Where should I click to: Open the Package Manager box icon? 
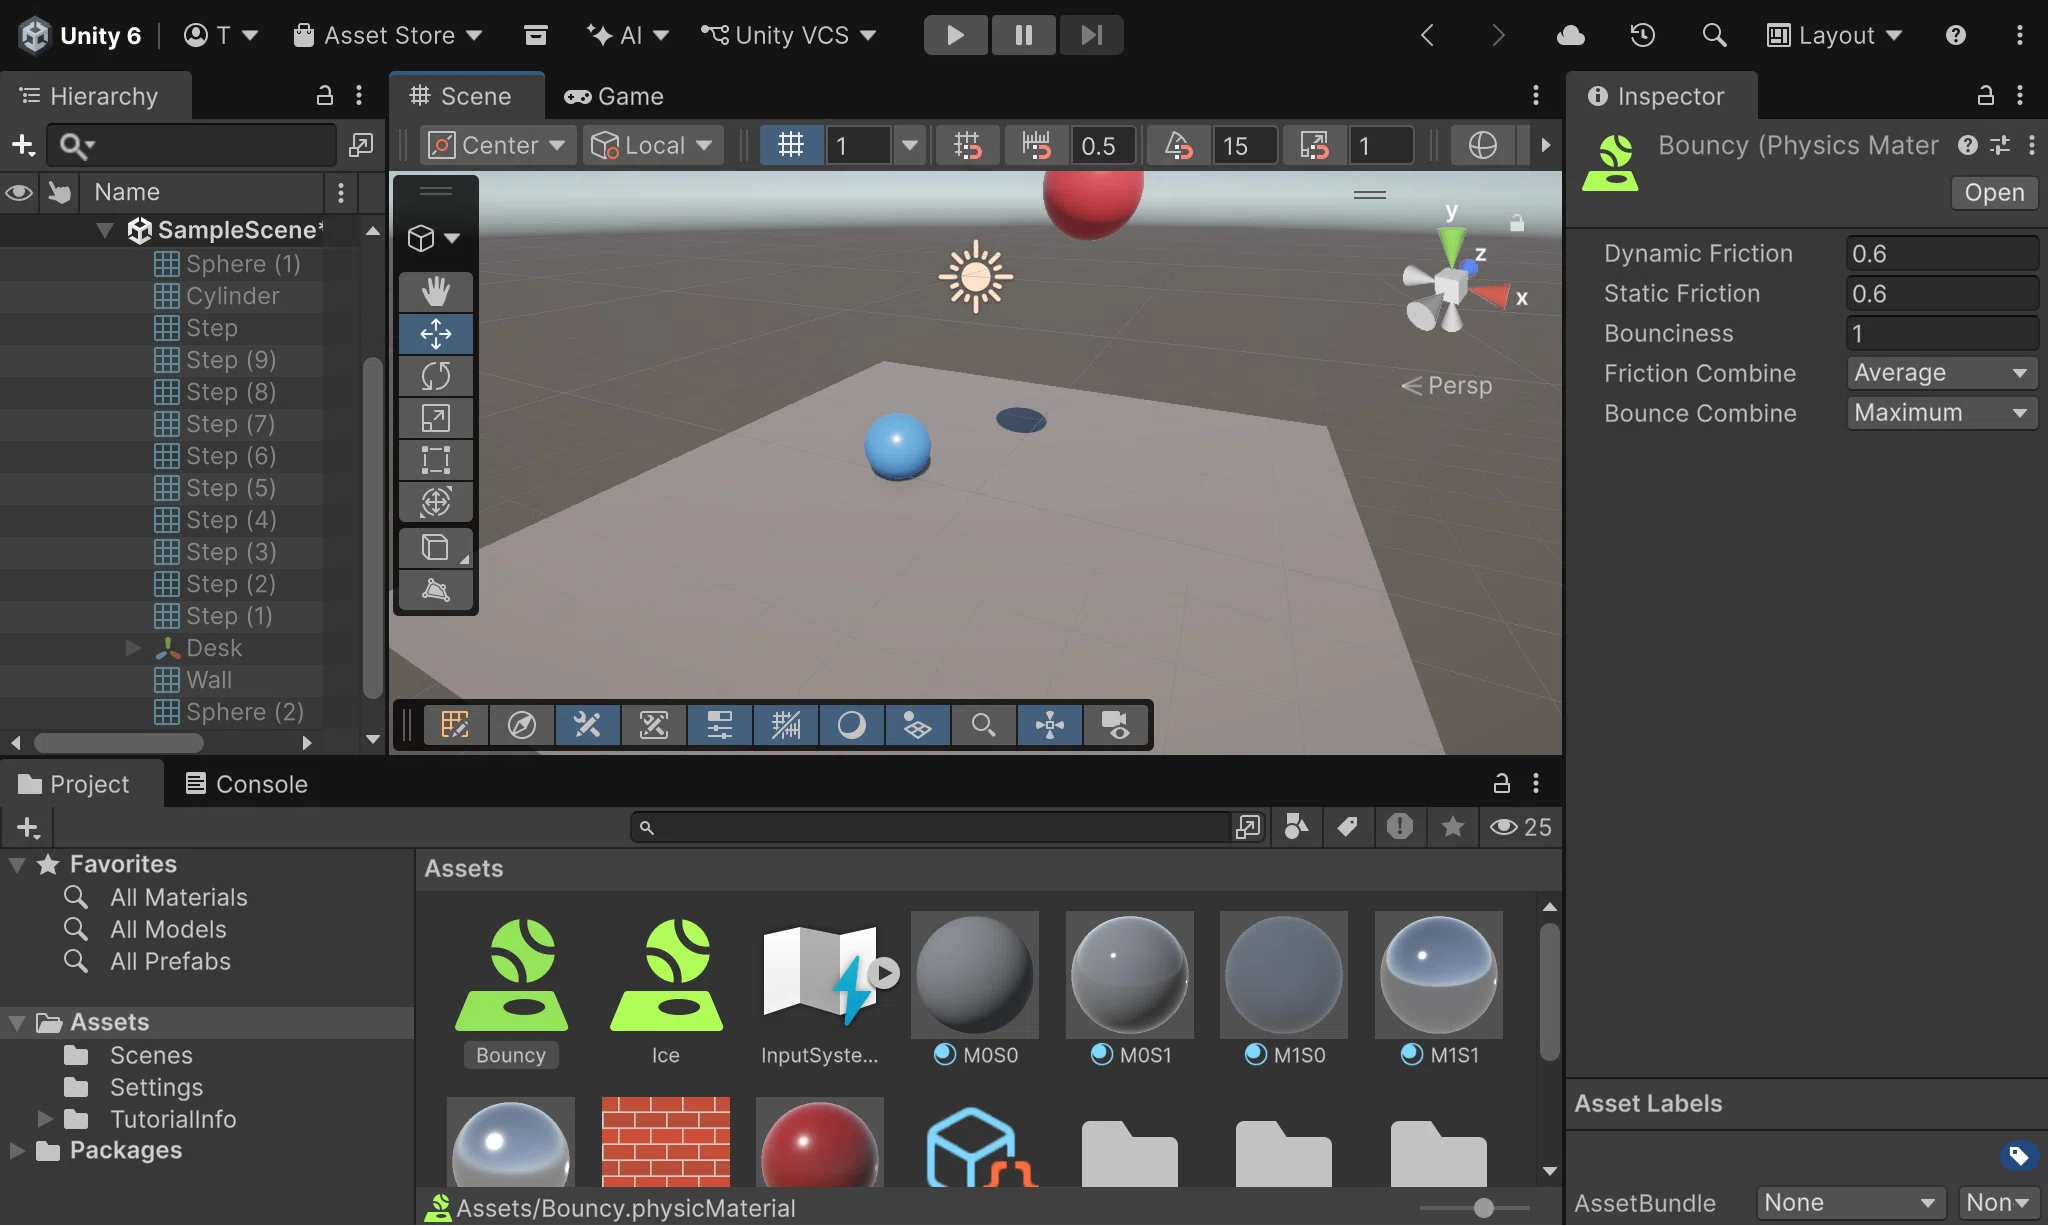(x=536, y=35)
